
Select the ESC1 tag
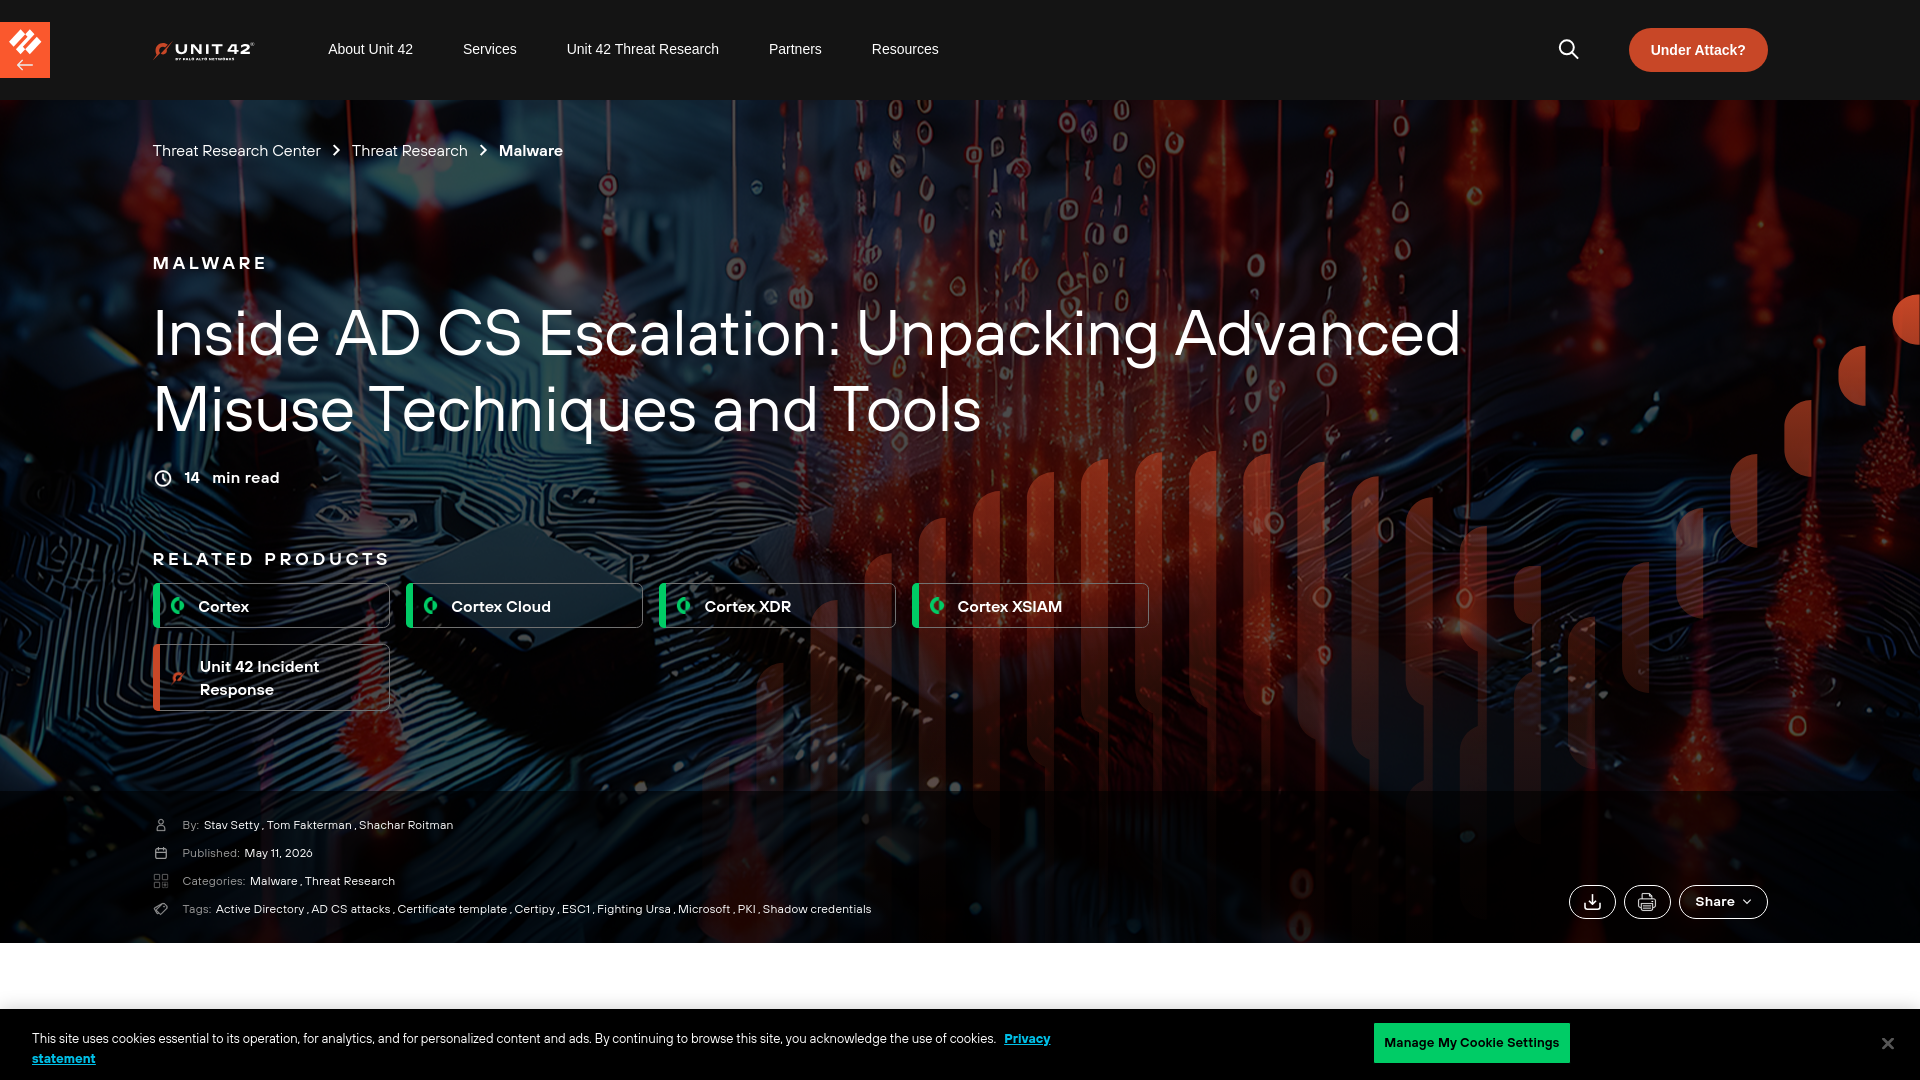576,909
